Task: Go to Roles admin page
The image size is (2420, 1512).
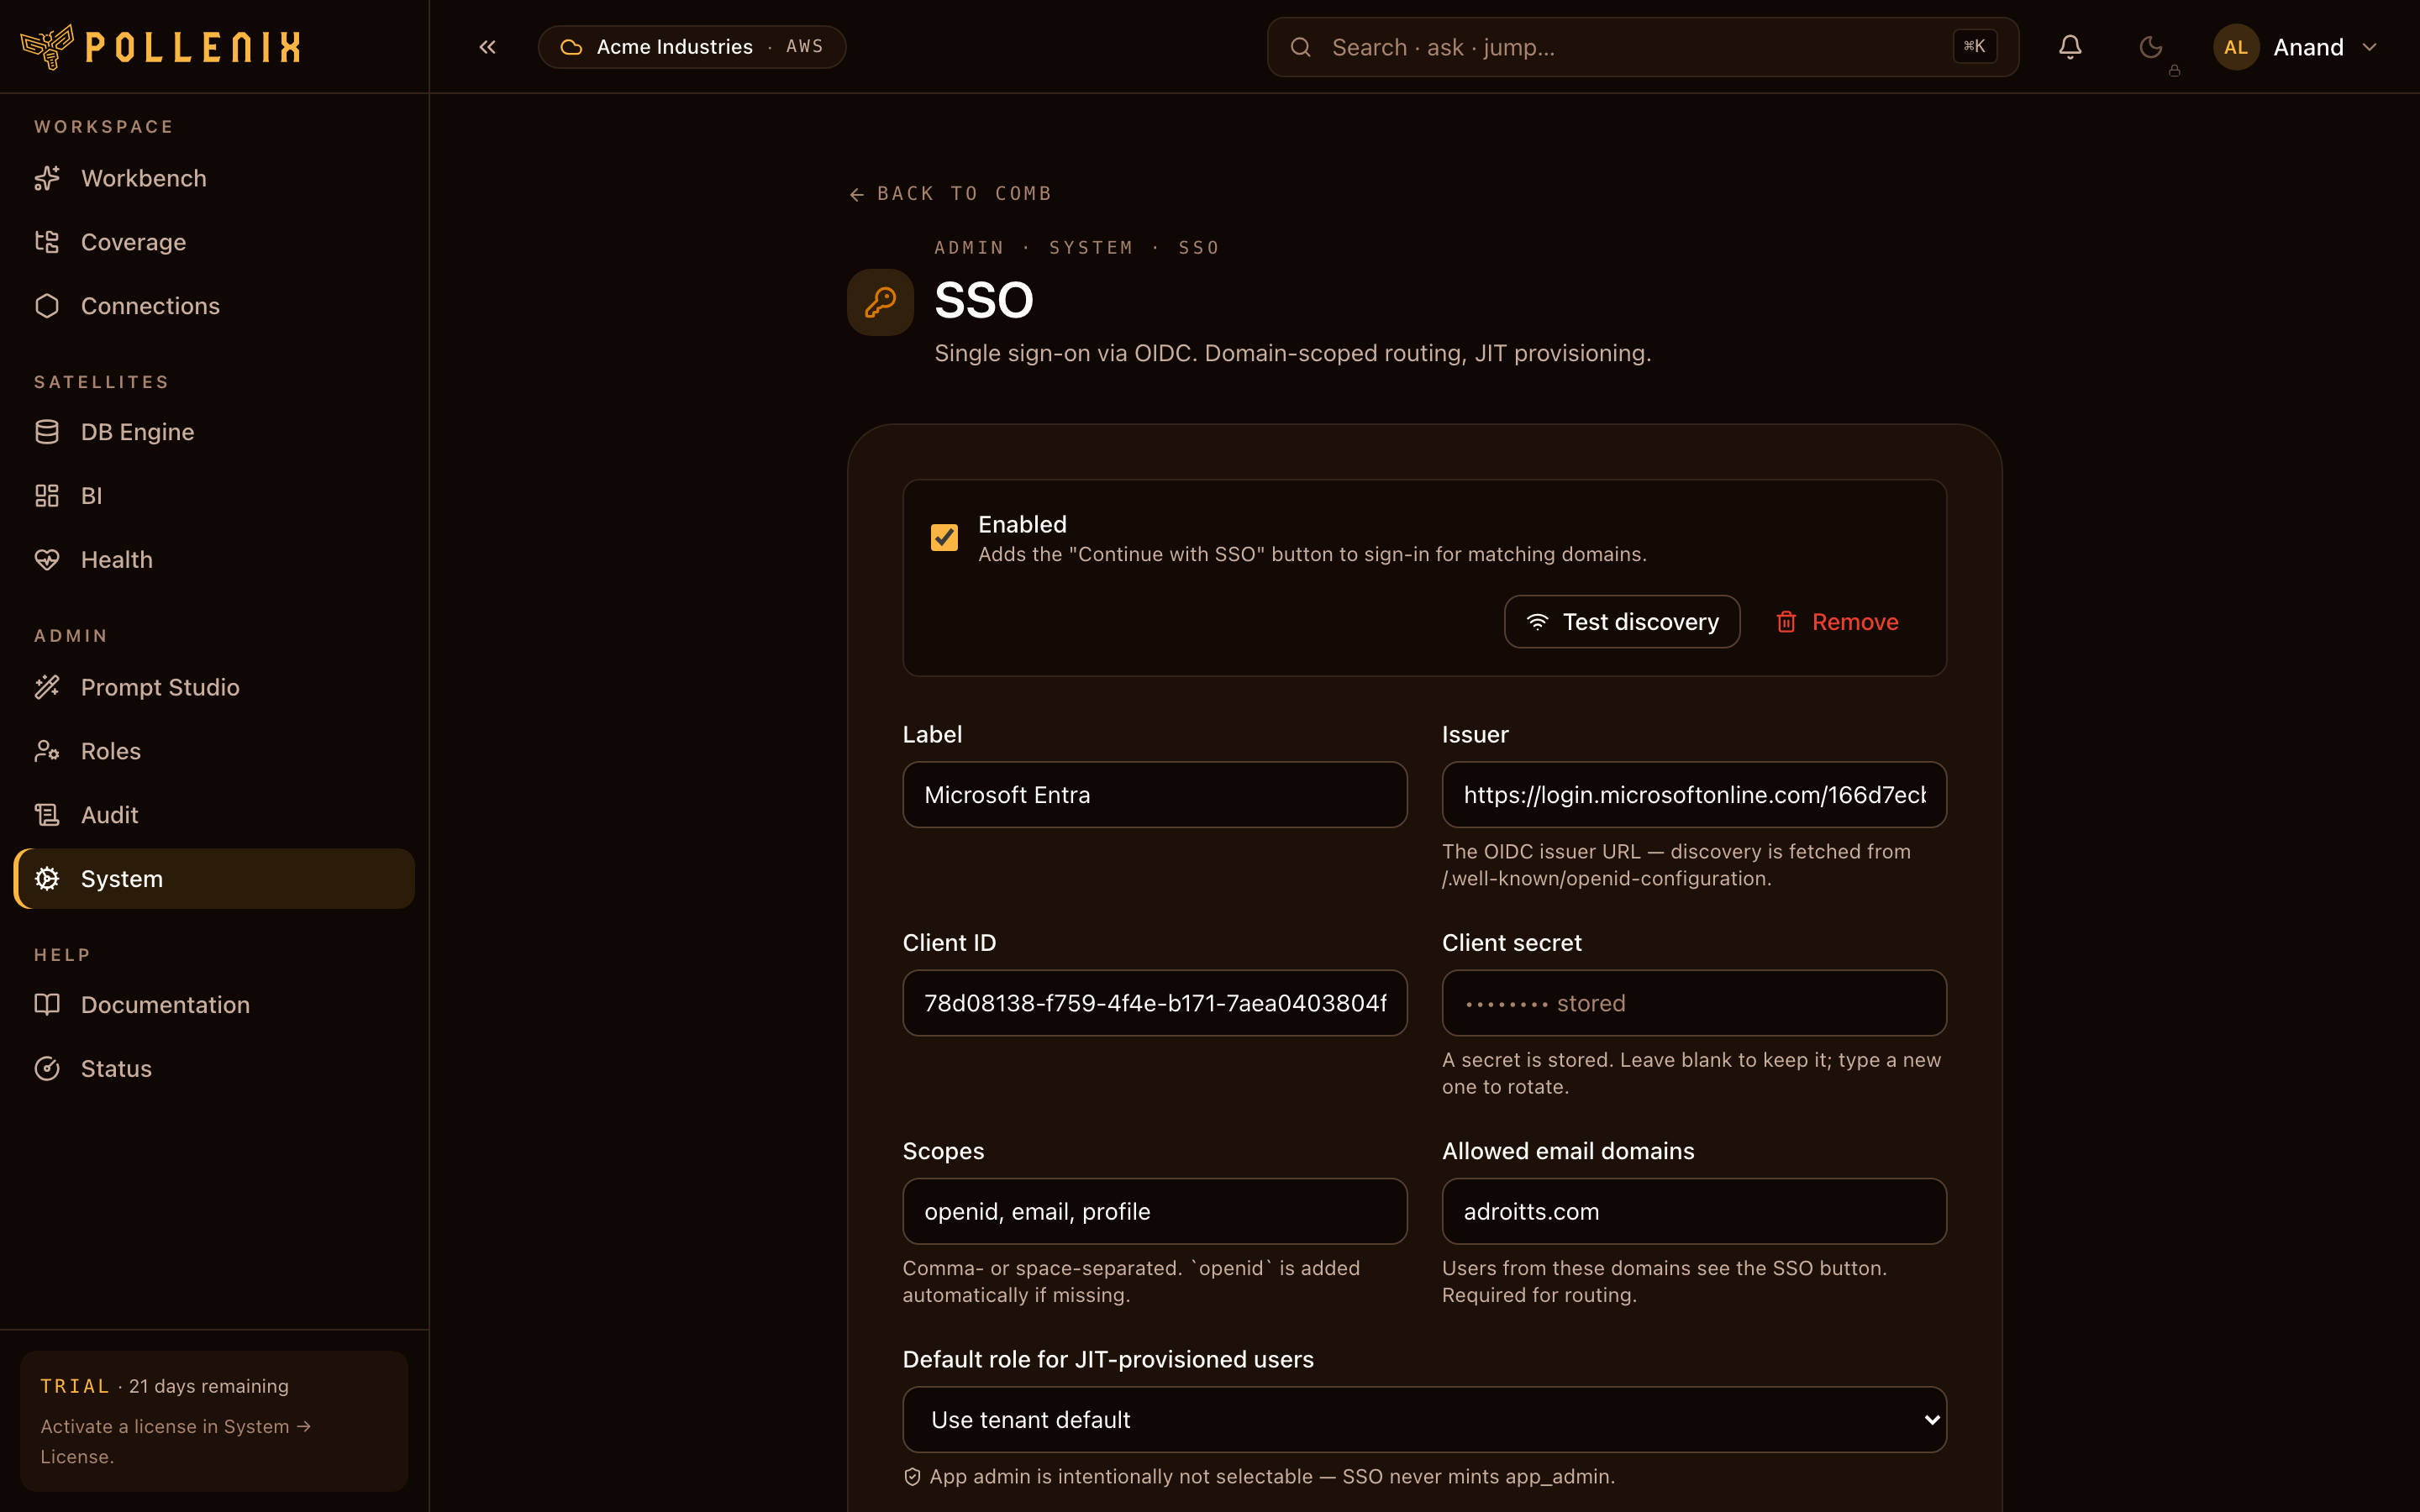Action: pos(214,751)
